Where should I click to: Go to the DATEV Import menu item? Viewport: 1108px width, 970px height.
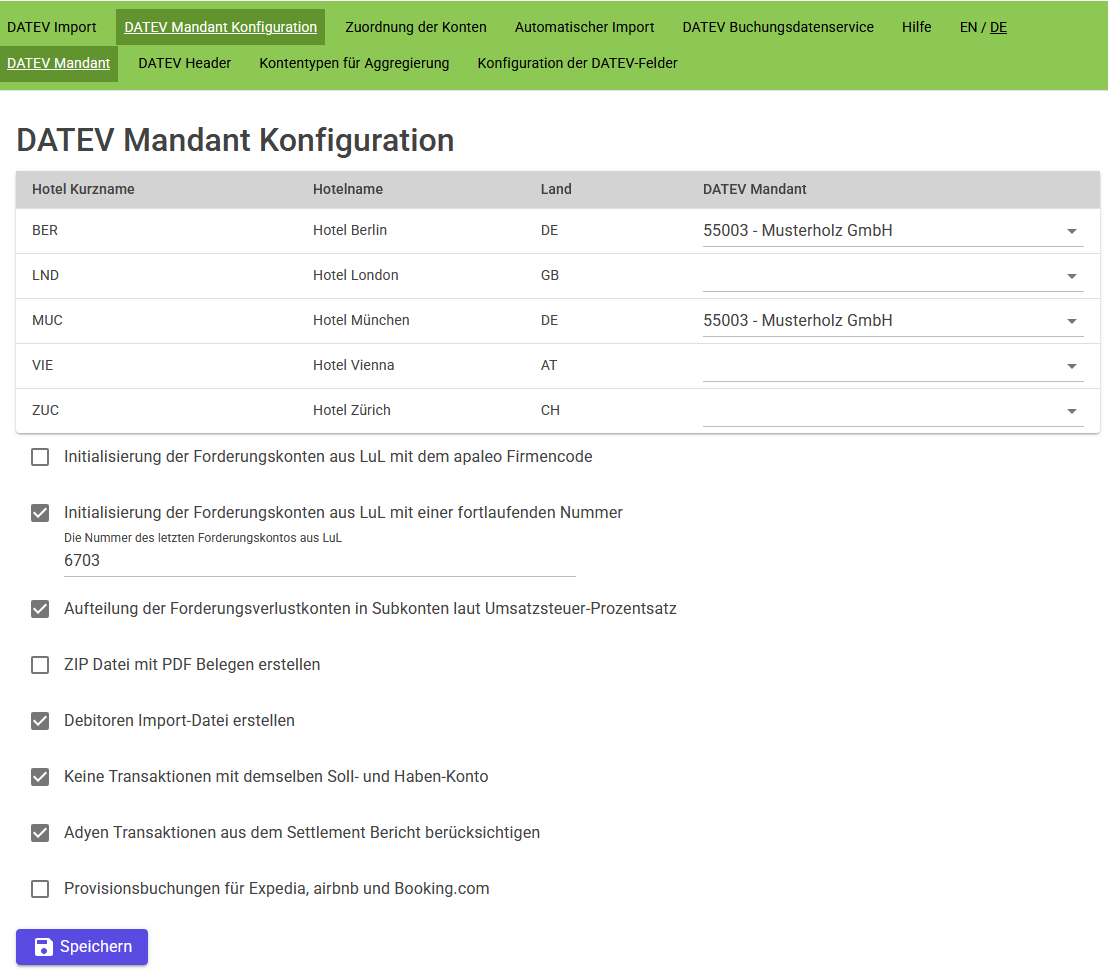[x=52, y=27]
